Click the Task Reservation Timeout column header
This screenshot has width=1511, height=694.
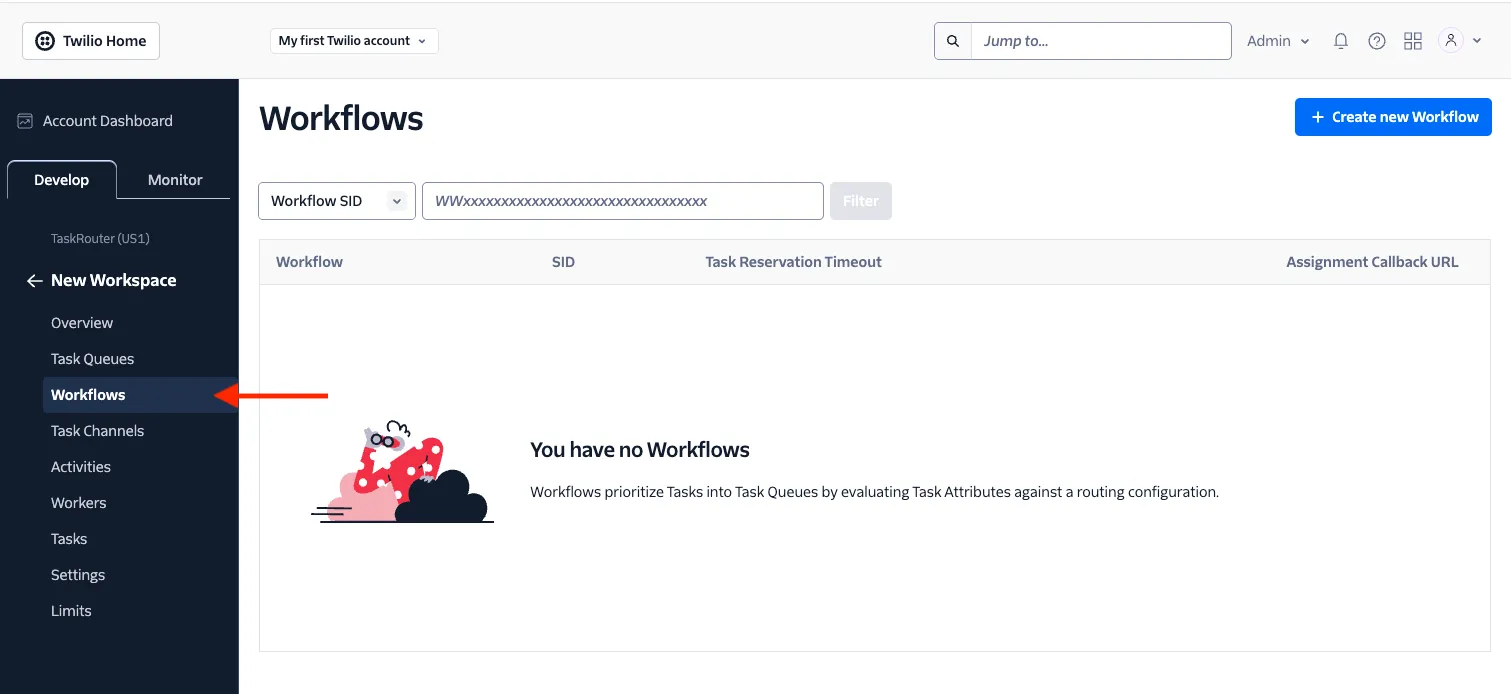(793, 262)
